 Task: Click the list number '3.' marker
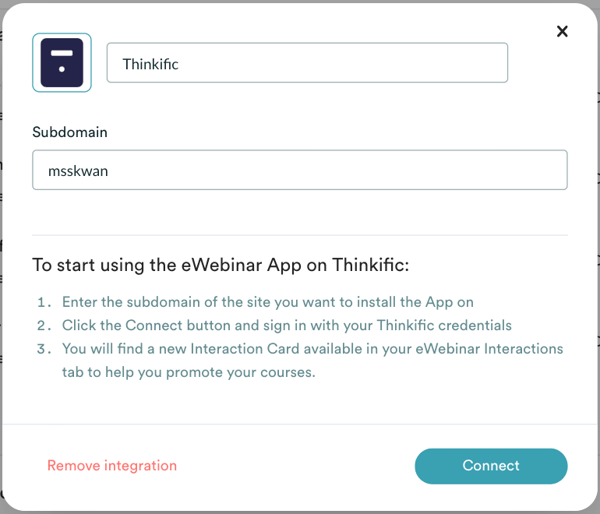click(x=44, y=348)
